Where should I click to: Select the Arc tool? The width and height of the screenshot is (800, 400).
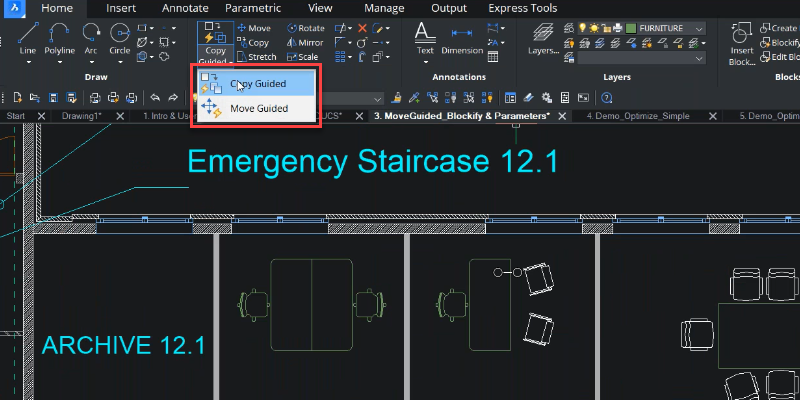(x=91, y=38)
